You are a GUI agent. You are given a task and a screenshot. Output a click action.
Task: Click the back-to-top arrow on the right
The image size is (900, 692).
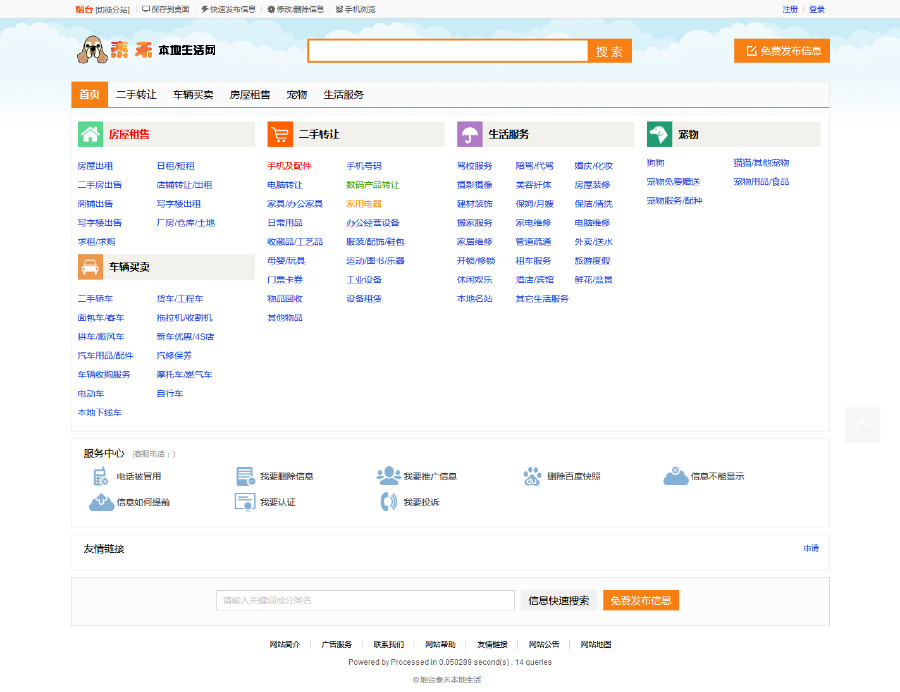862,425
